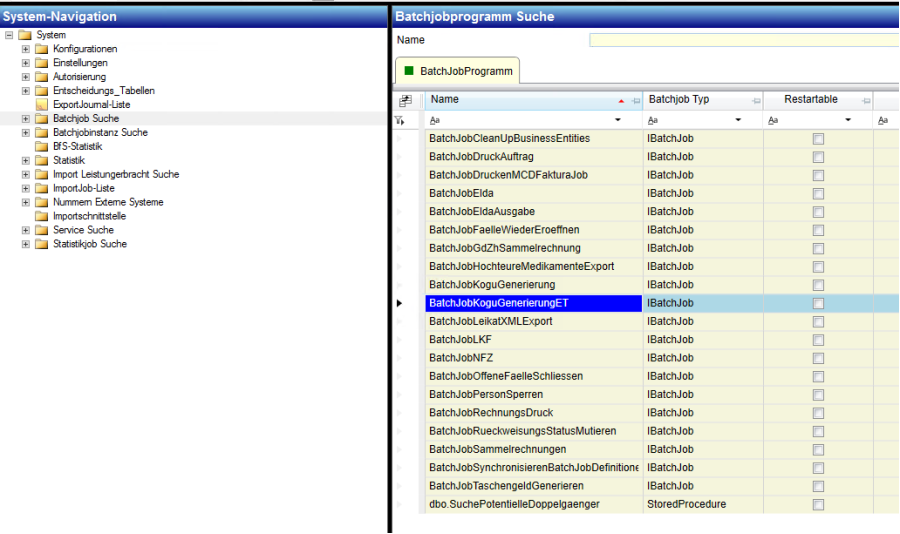Collapse the System root node
This screenshot has height=534, width=900.
pyautogui.click(x=9, y=35)
